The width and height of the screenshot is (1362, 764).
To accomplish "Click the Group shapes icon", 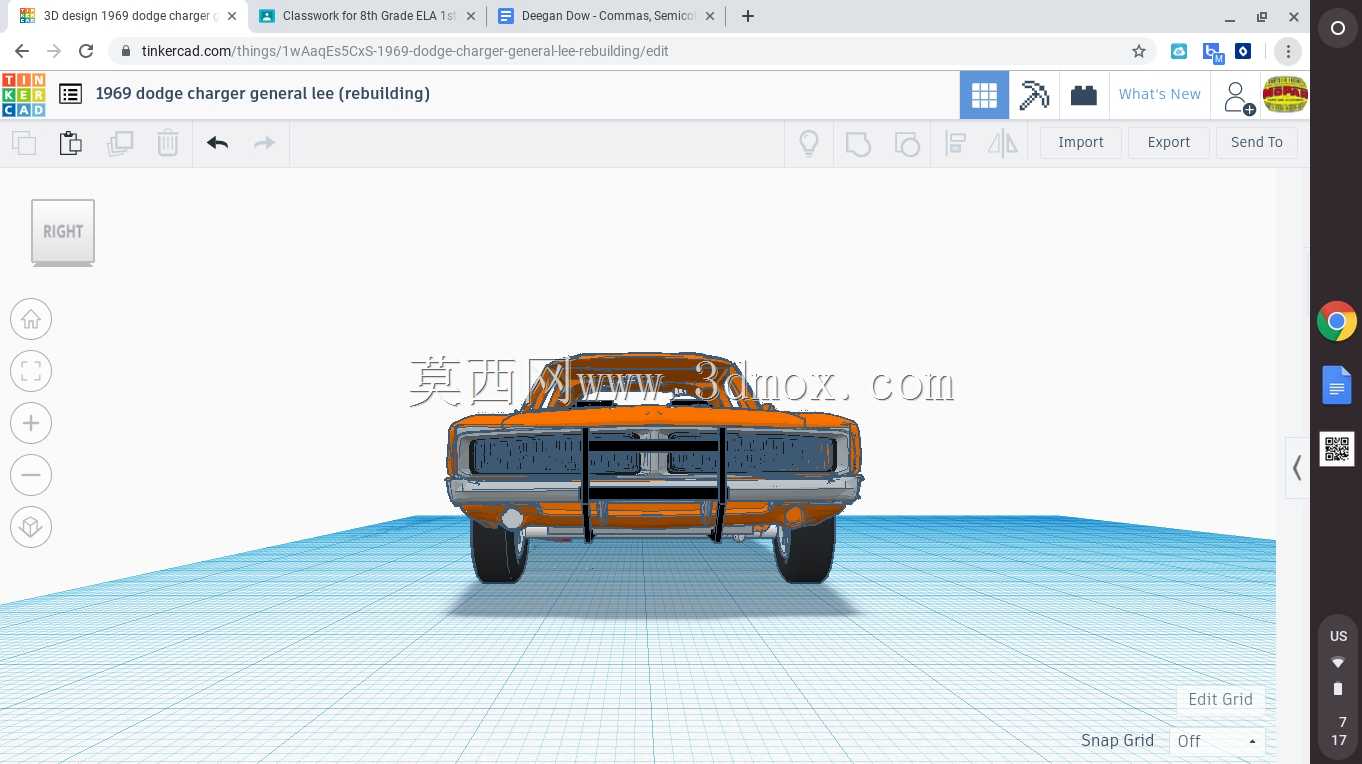I will coord(858,143).
